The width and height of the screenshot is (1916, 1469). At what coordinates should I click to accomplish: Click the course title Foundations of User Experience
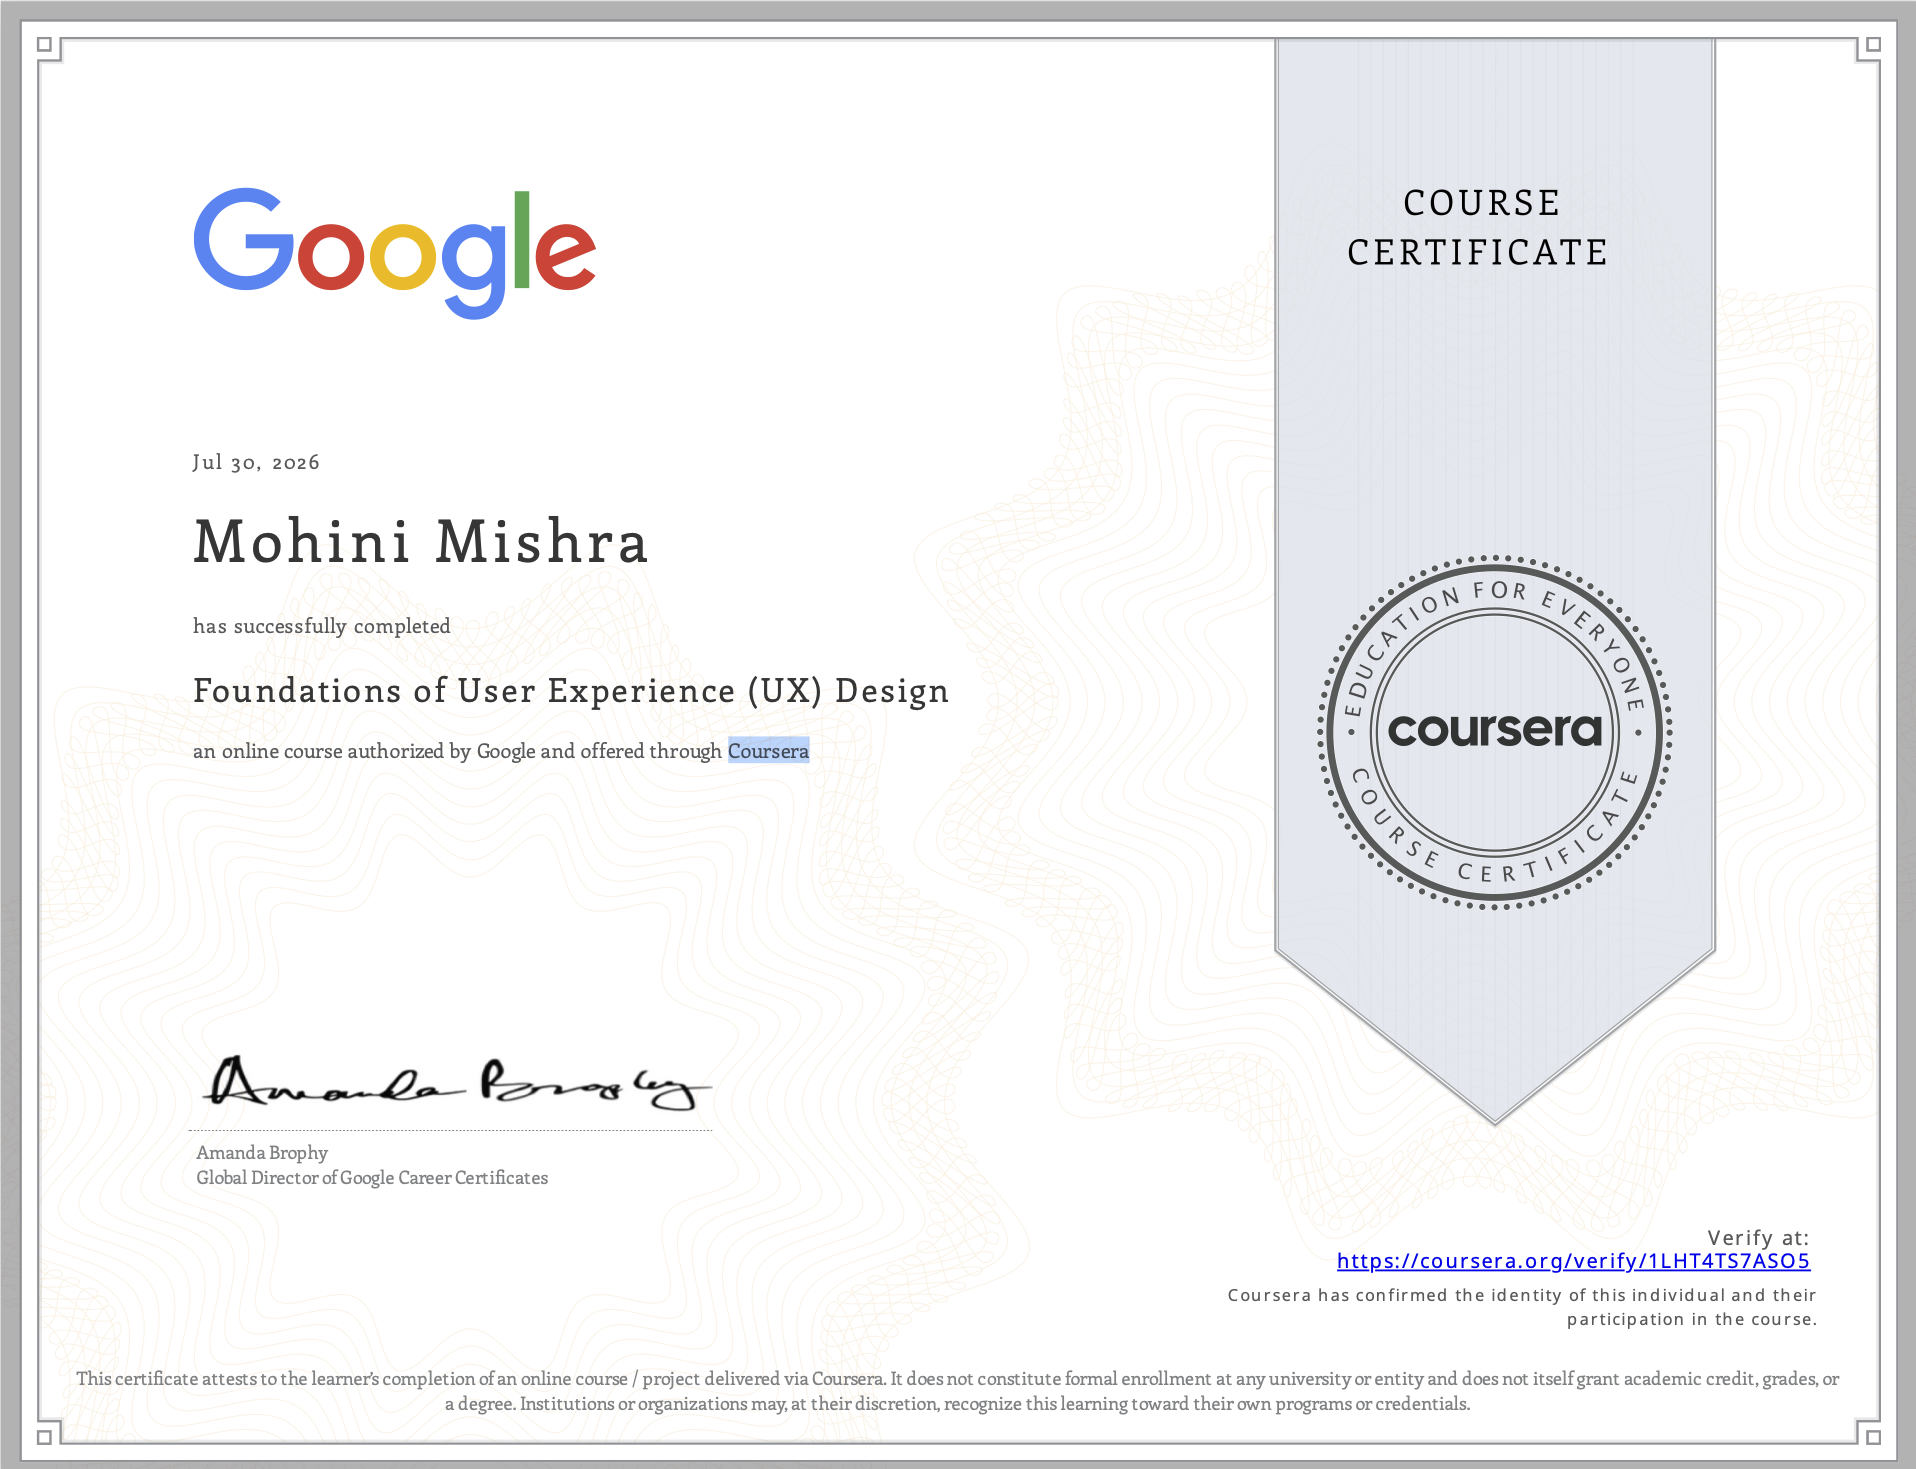(571, 691)
